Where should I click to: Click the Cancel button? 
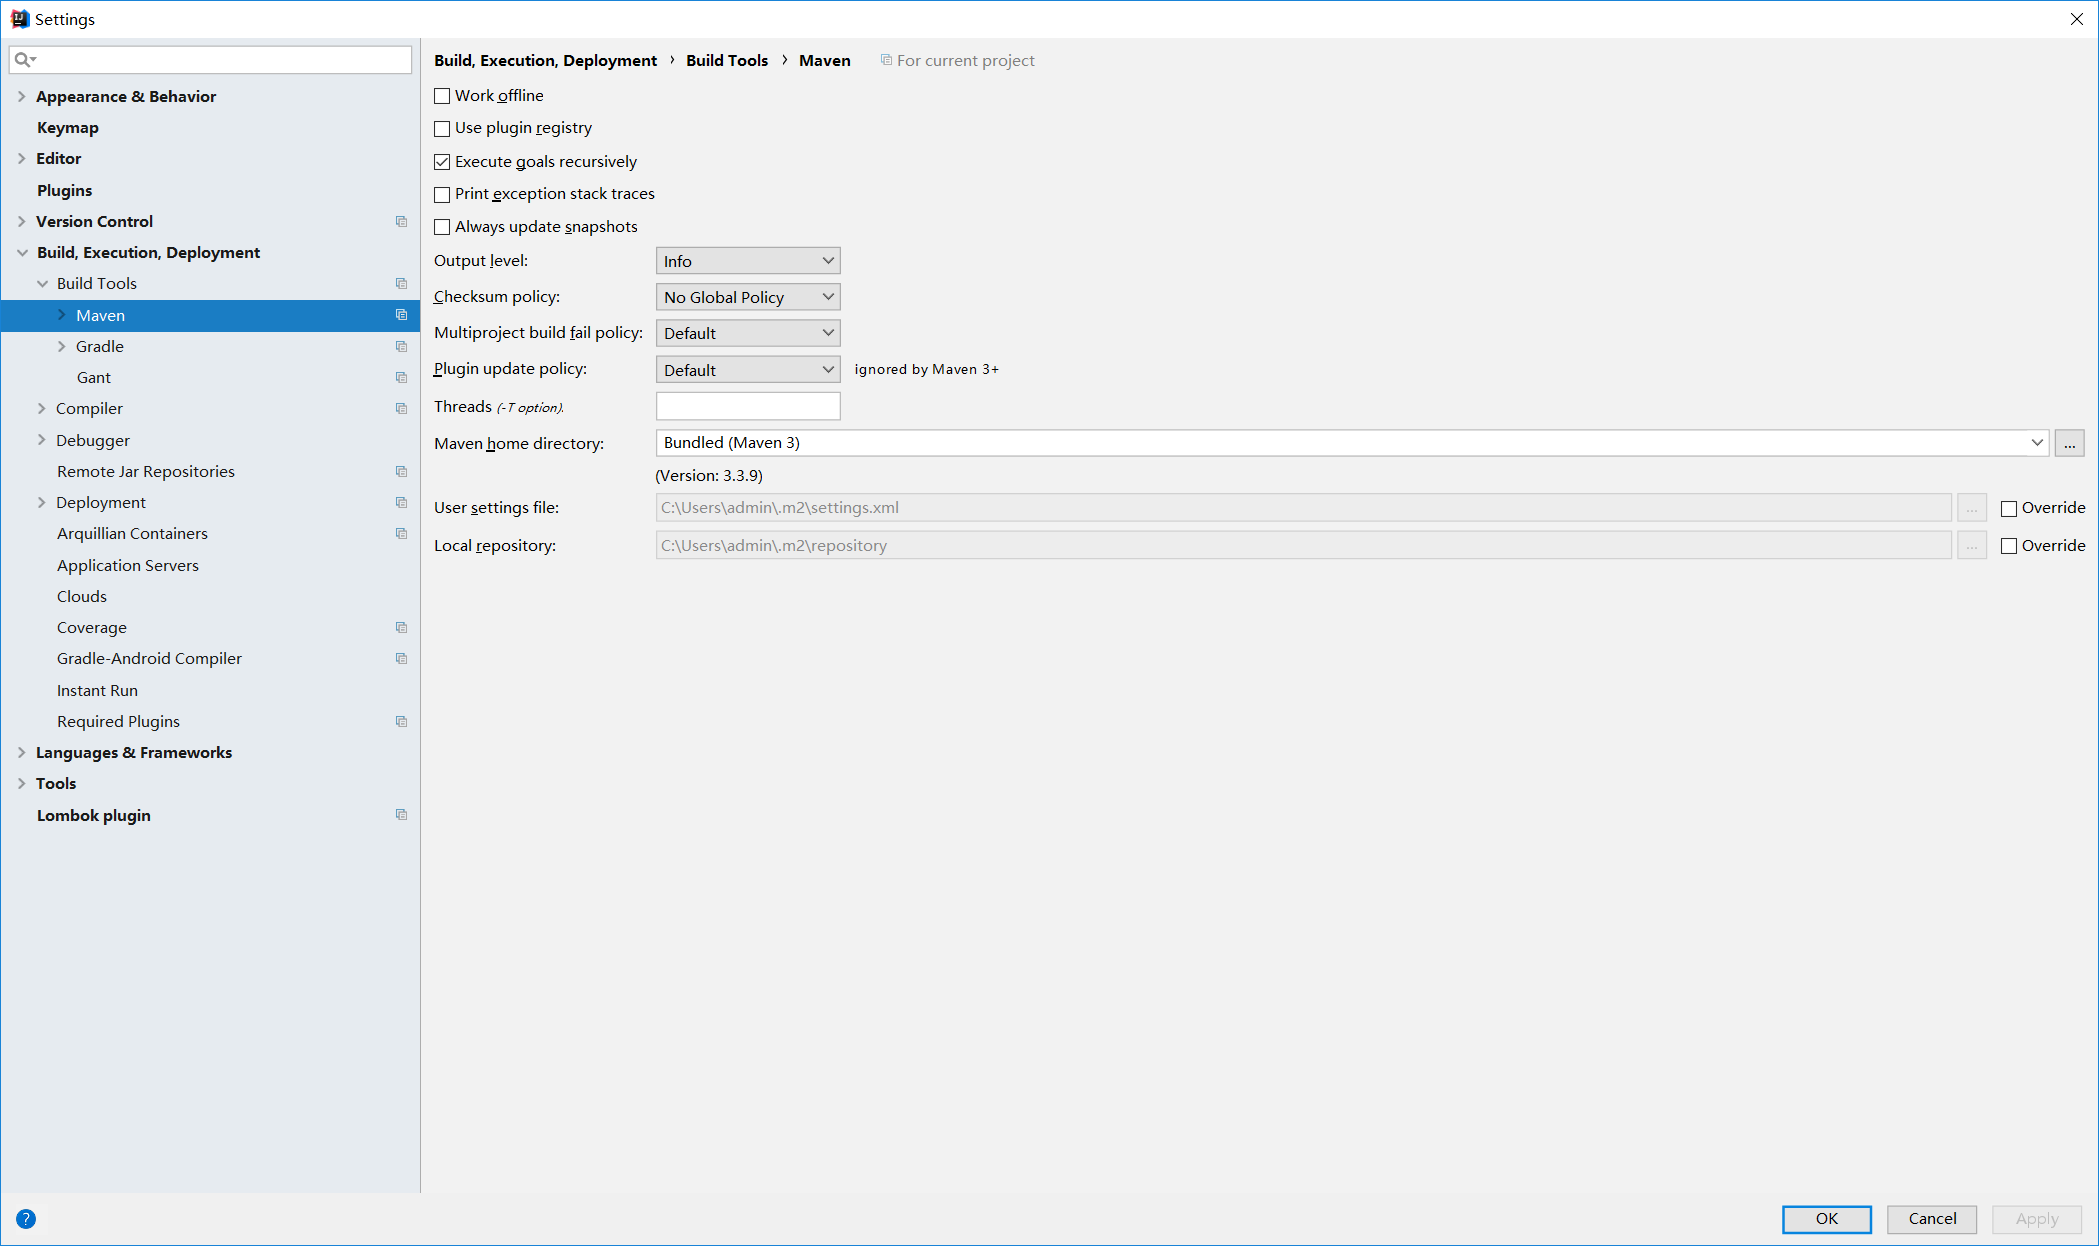(1931, 1218)
